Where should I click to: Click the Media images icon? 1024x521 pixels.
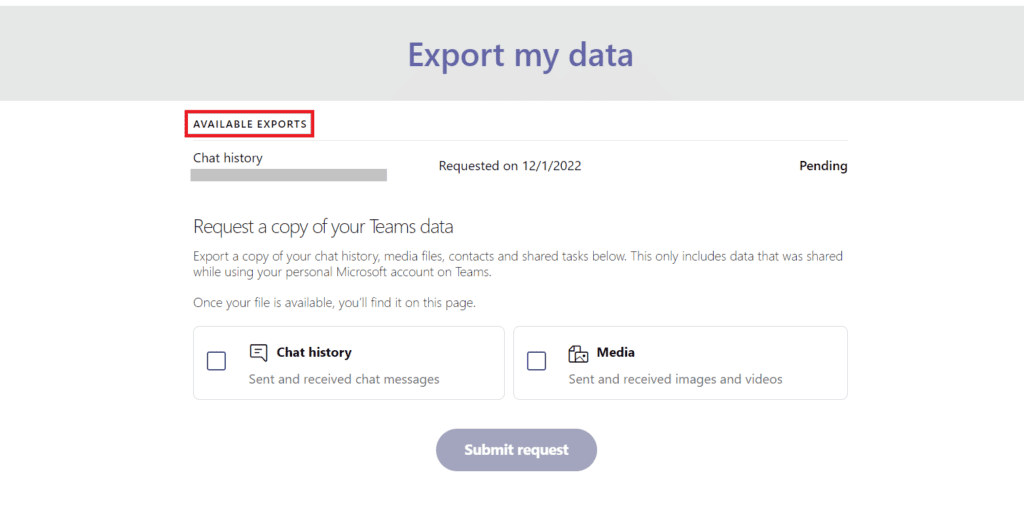point(578,354)
